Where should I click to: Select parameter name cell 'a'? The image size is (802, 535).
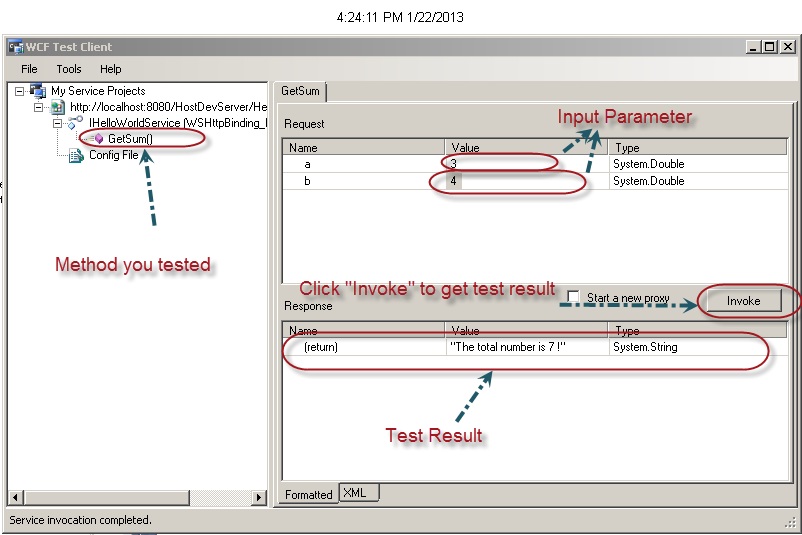click(x=364, y=164)
